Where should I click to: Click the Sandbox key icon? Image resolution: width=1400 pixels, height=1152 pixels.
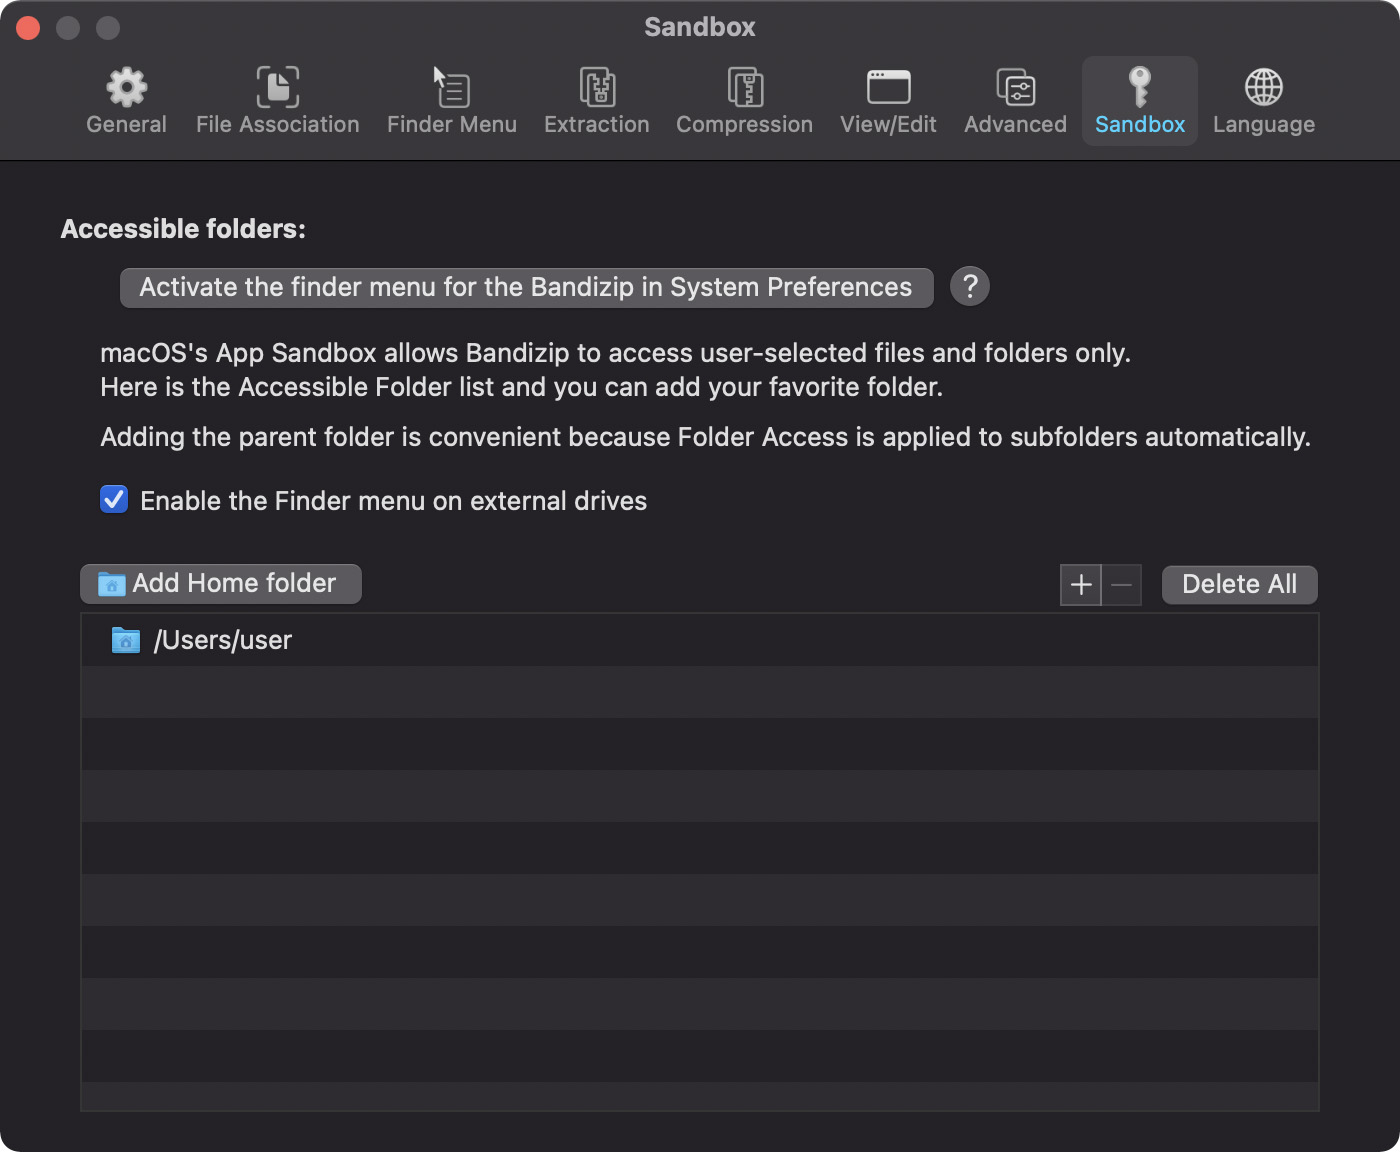pos(1139,88)
